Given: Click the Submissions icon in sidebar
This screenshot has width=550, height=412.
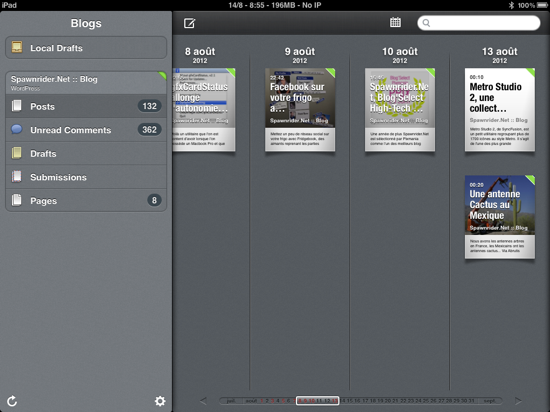Looking at the screenshot, I should coord(16,177).
